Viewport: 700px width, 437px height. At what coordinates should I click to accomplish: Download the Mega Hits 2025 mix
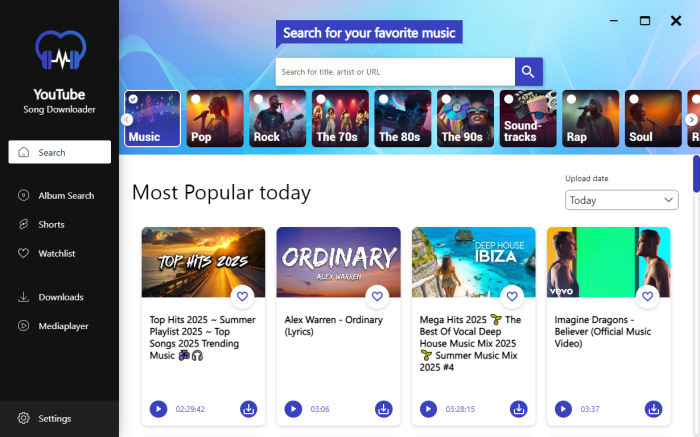518,409
